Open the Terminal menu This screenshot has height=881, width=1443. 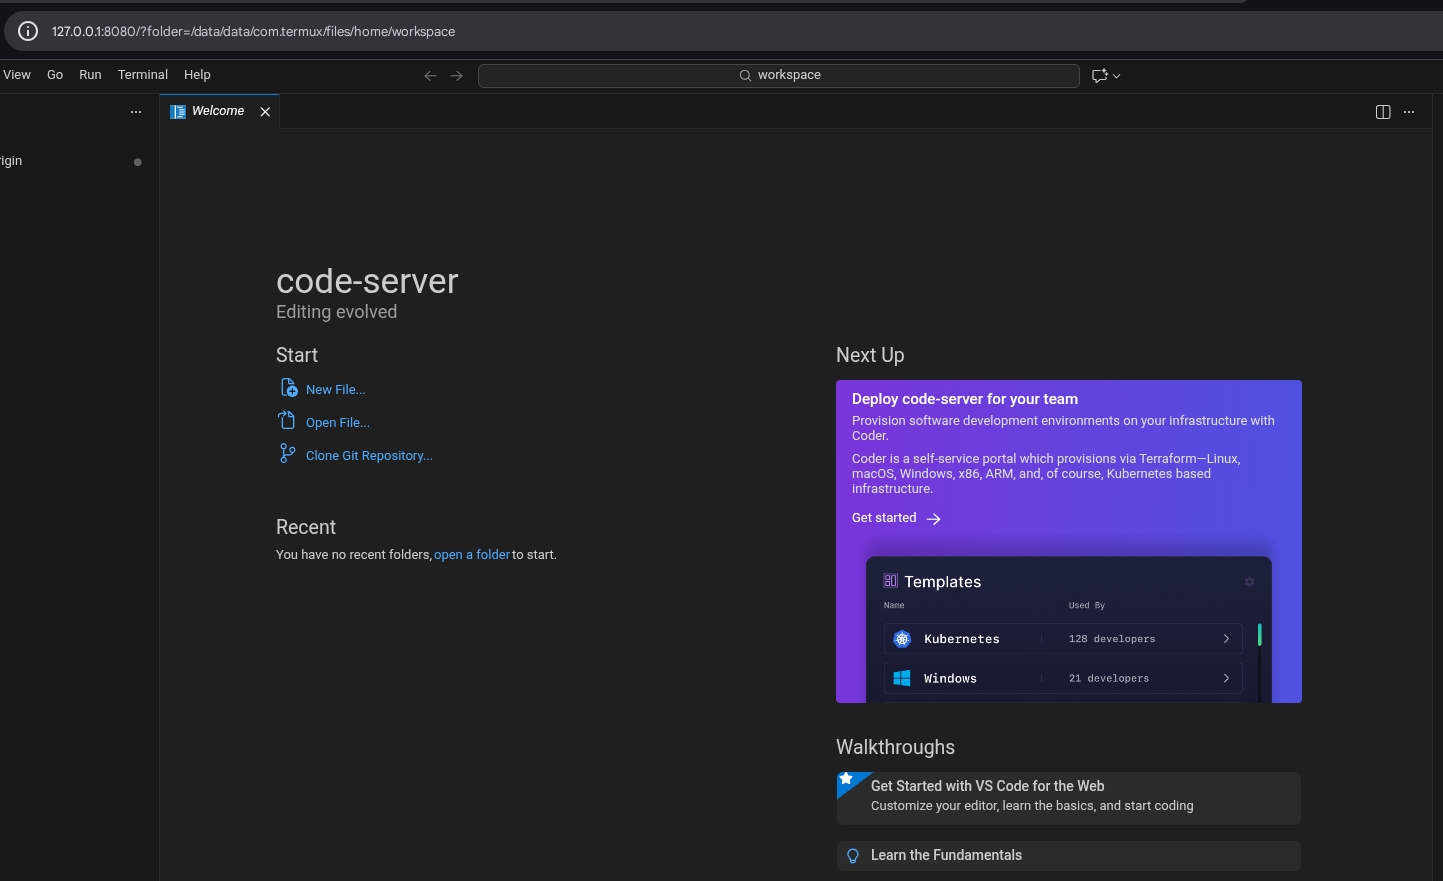tap(143, 75)
